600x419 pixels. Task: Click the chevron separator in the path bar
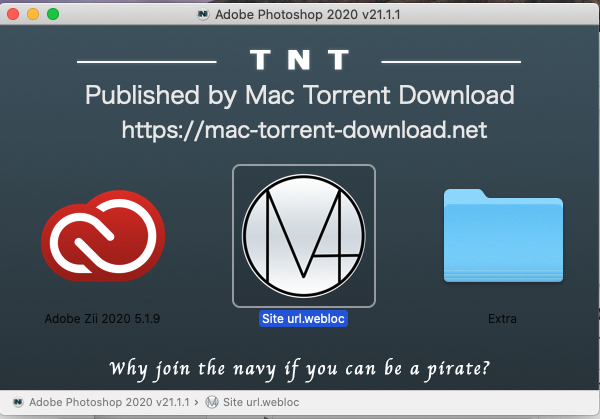coord(195,402)
